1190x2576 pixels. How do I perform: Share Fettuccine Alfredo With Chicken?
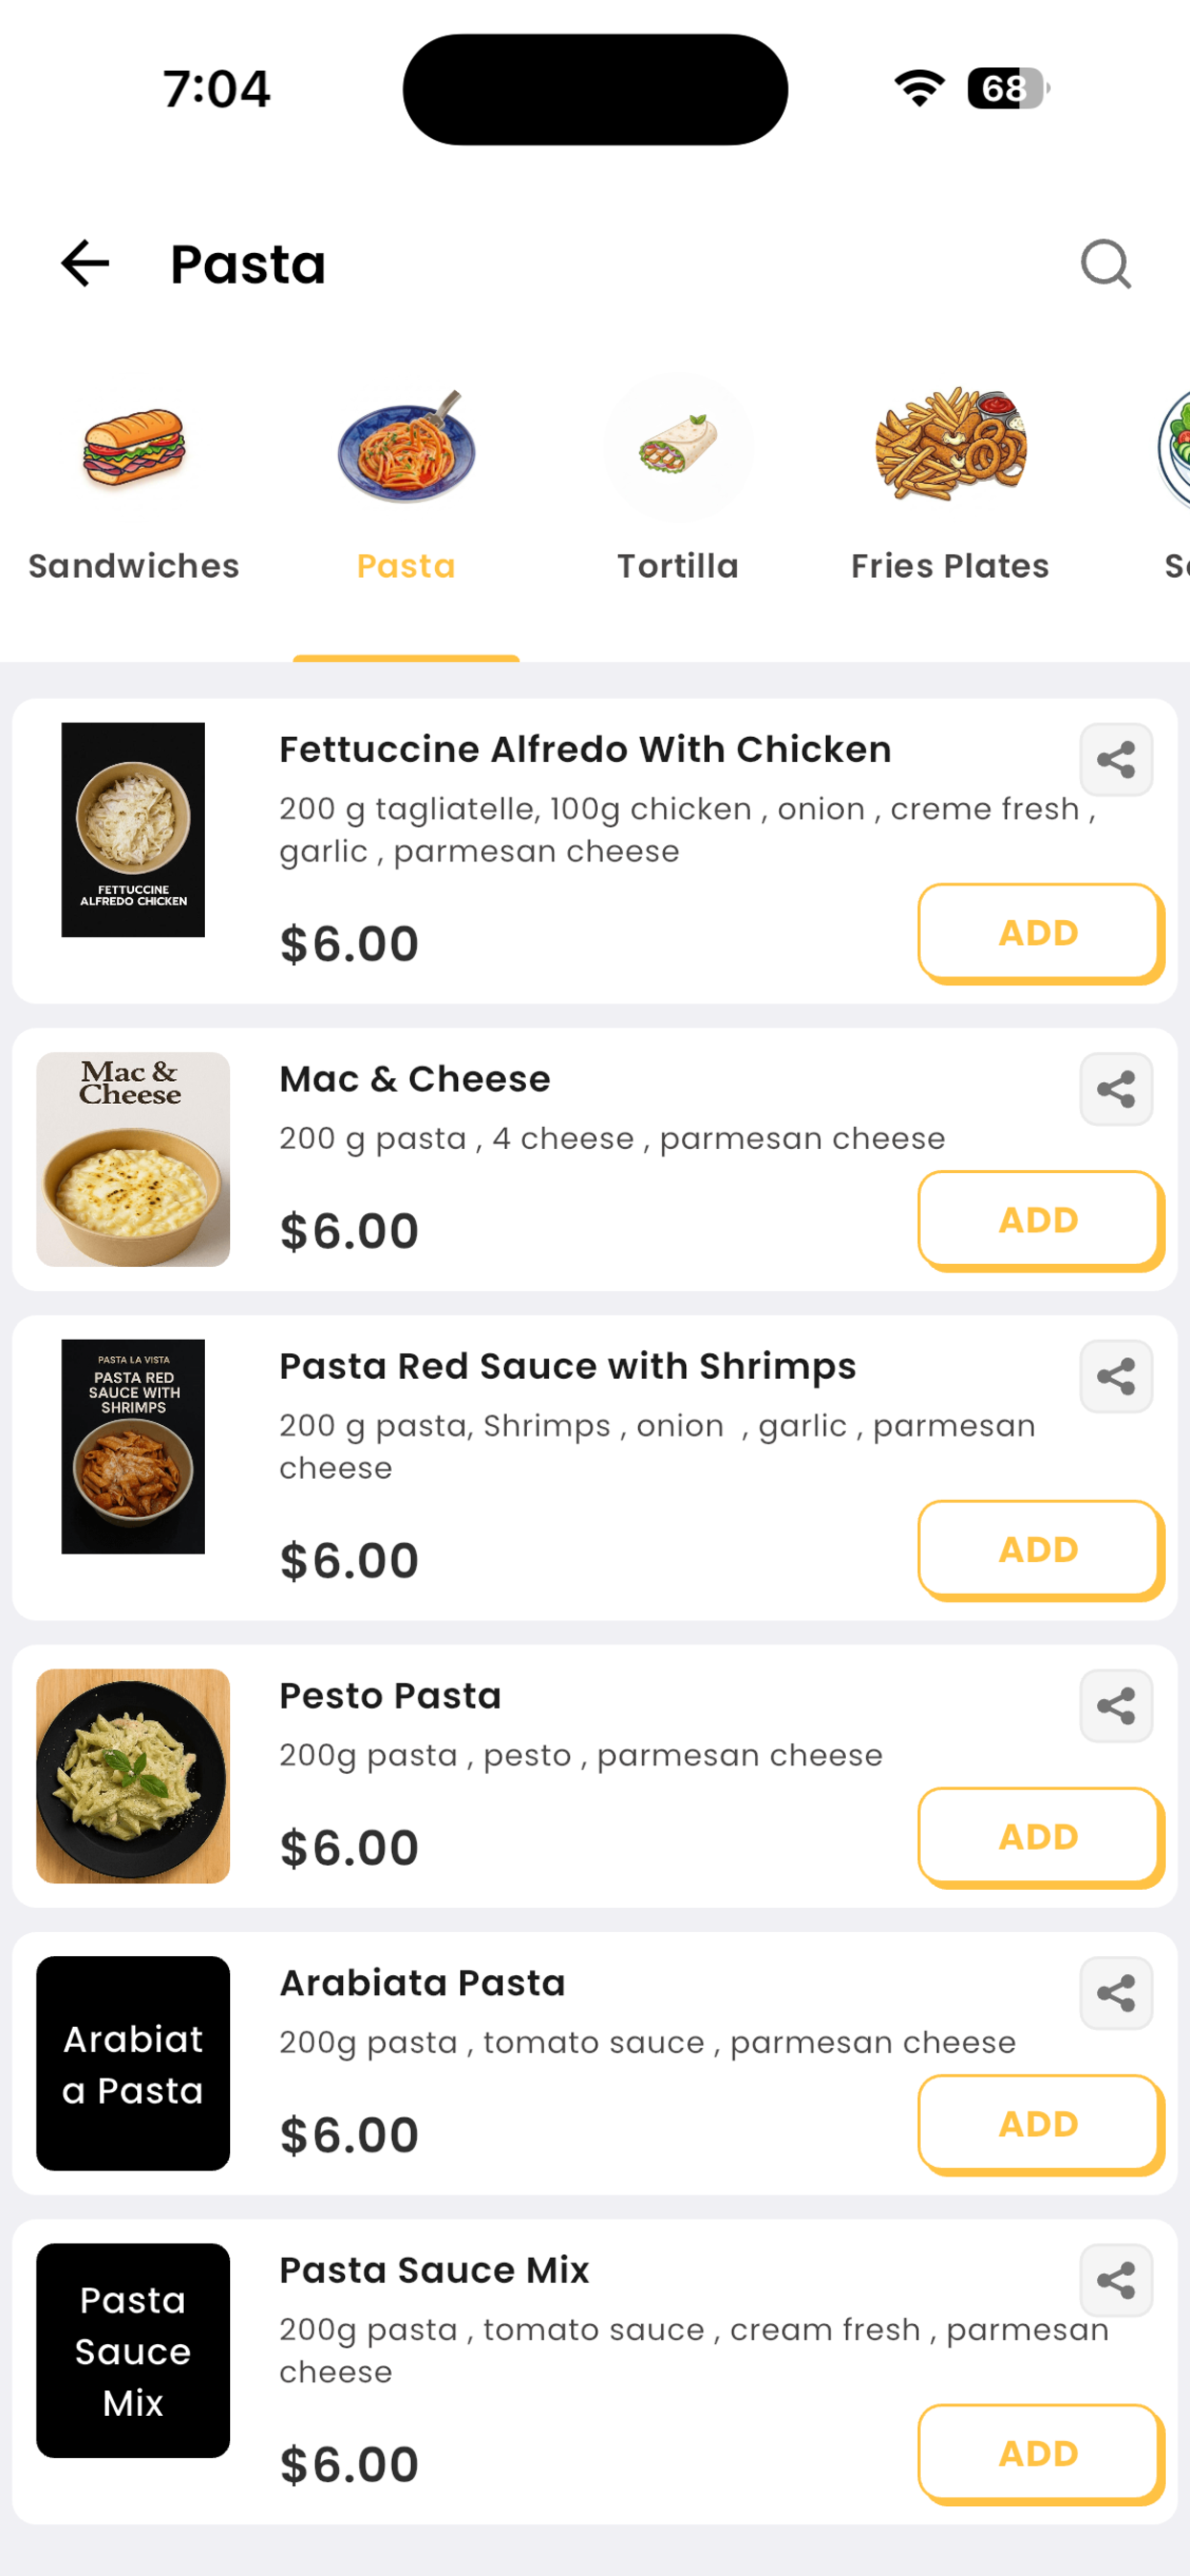(x=1116, y=760)
